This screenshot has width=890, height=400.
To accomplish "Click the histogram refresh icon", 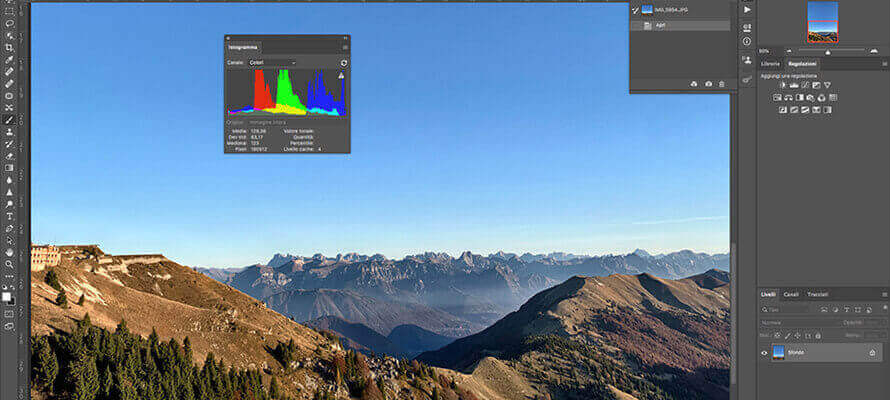I will [x=344, y=62].
